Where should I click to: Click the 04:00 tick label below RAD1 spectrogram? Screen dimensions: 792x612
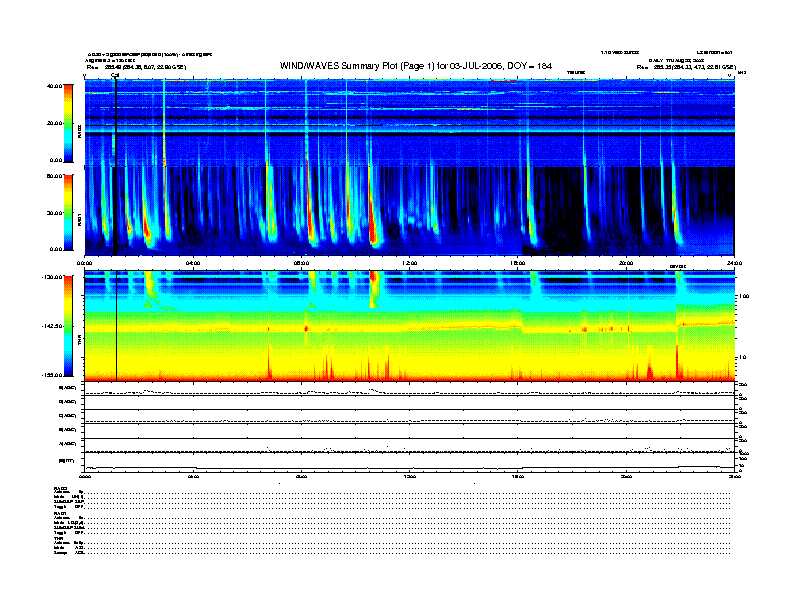pos(193,263)
